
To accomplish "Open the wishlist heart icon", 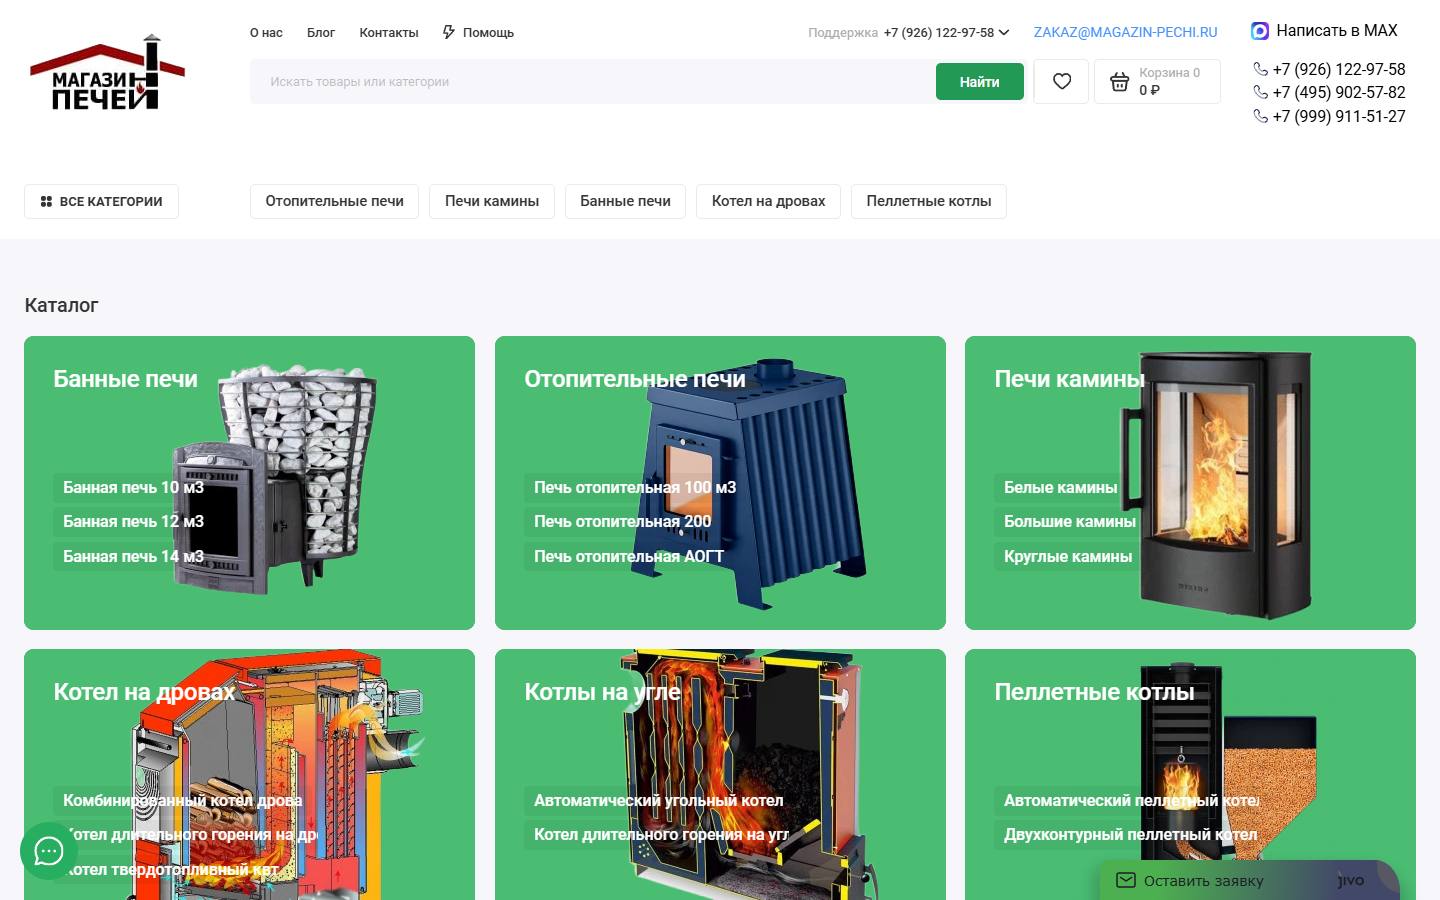I will click(x=1062, y=82).
